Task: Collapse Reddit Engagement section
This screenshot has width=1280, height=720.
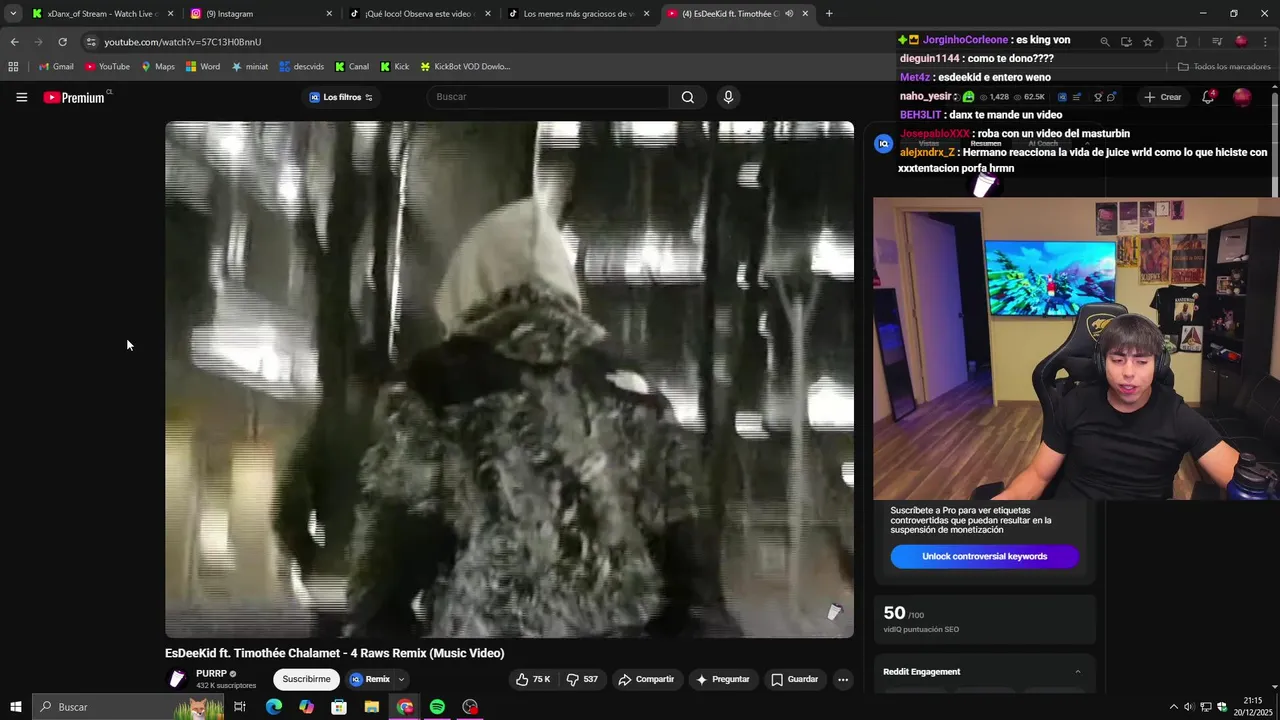Action: pos(1077,672)
